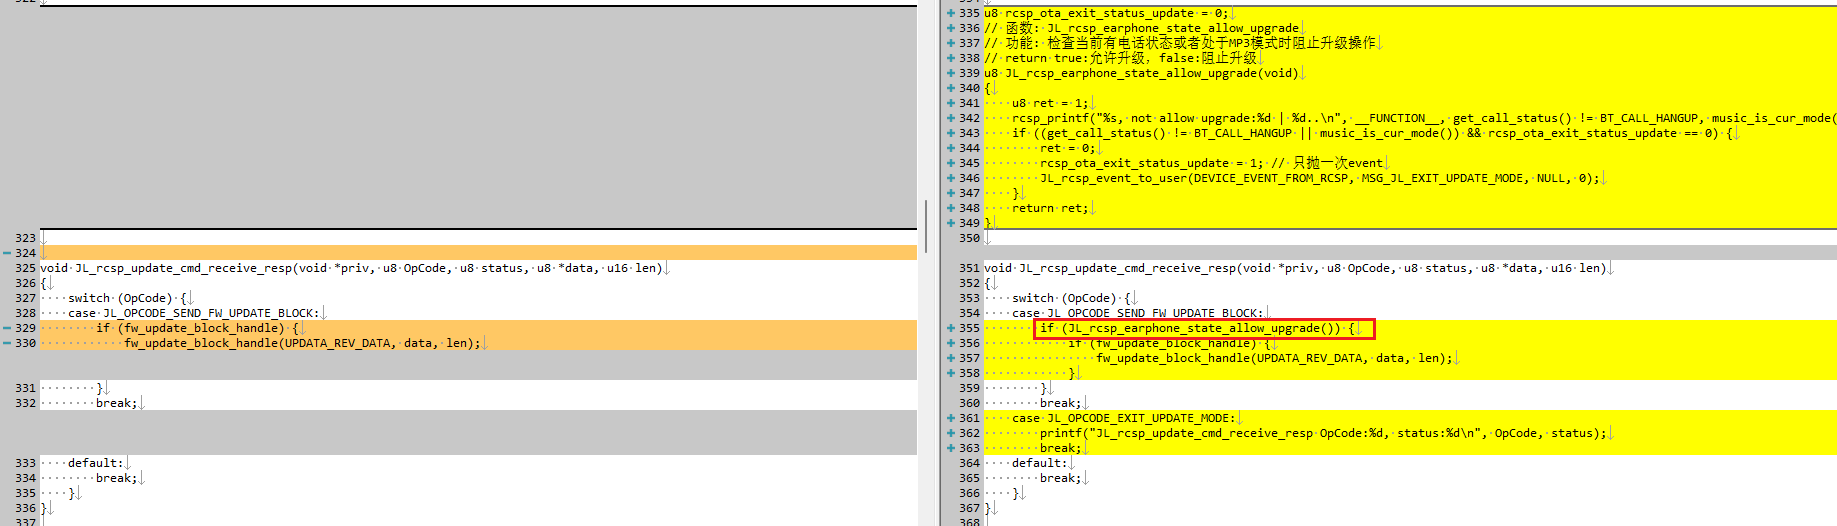Click 'u8 ret = 1;' on line 341
The width and height of the screenshot is (1837, 526).
1049,103
